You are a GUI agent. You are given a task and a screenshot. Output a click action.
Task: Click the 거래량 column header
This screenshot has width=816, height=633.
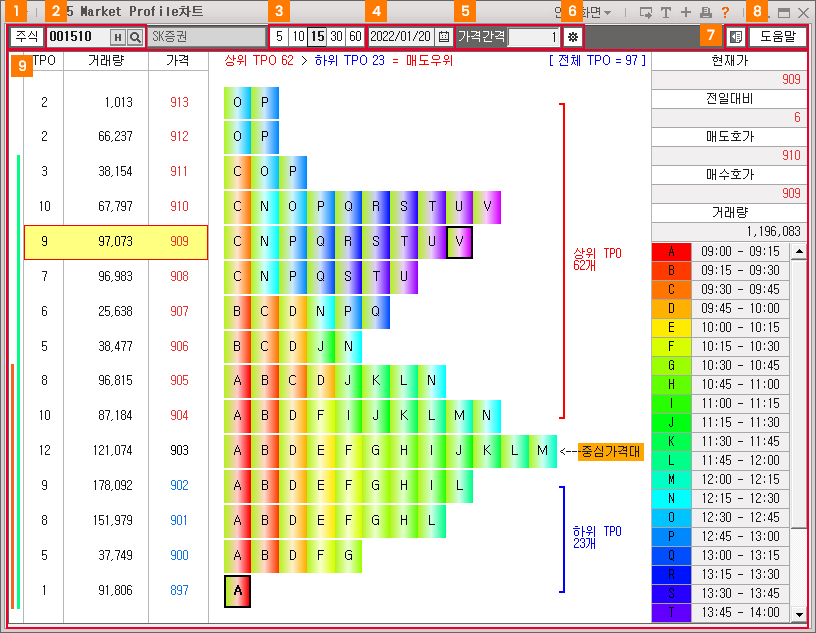click(x=106, y=61)
